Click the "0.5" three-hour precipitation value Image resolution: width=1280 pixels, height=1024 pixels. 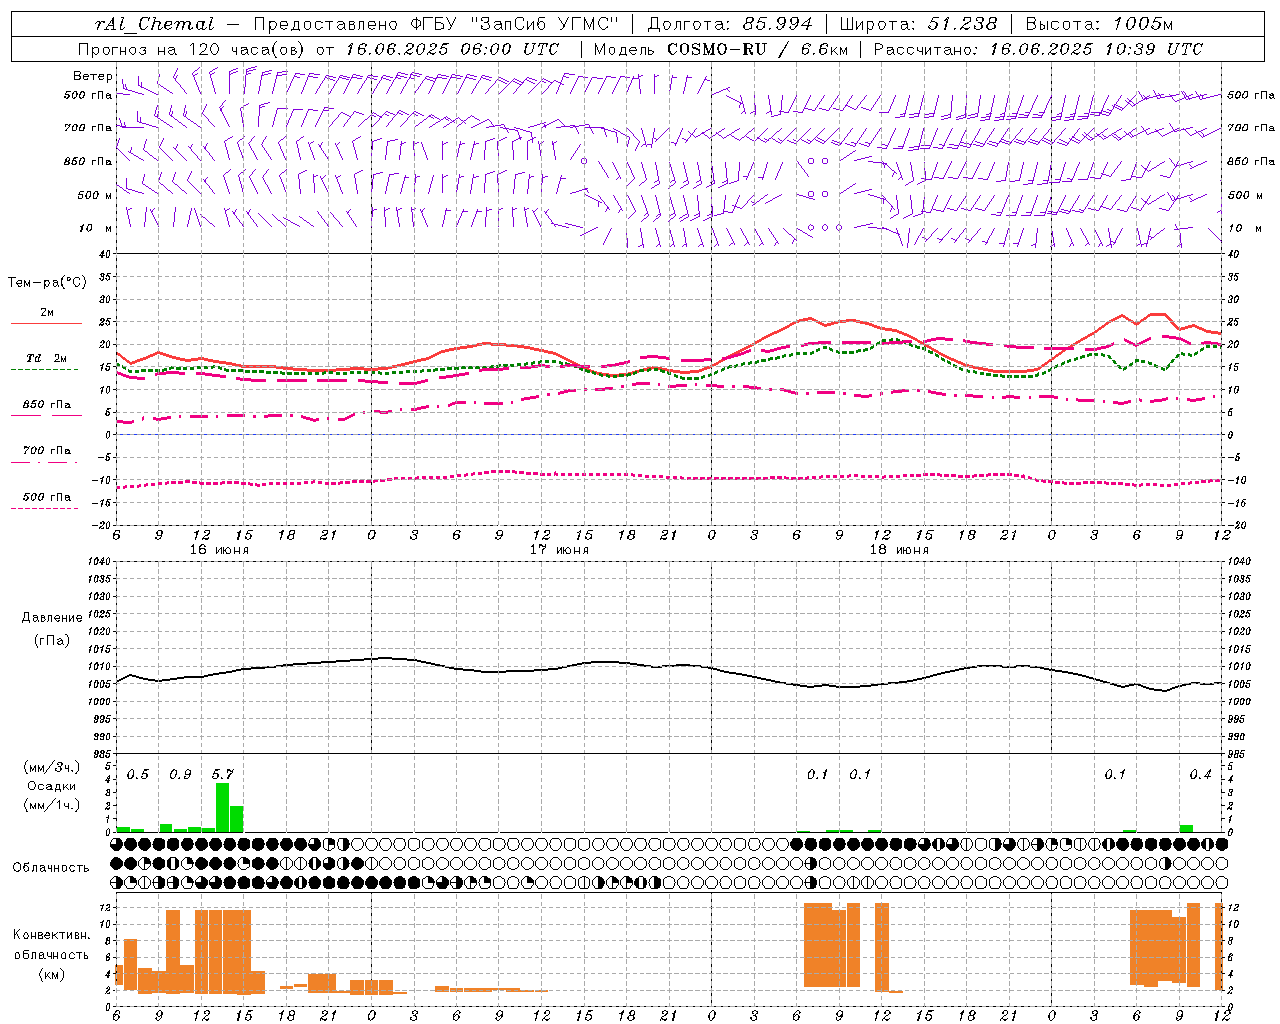[138, 774]
